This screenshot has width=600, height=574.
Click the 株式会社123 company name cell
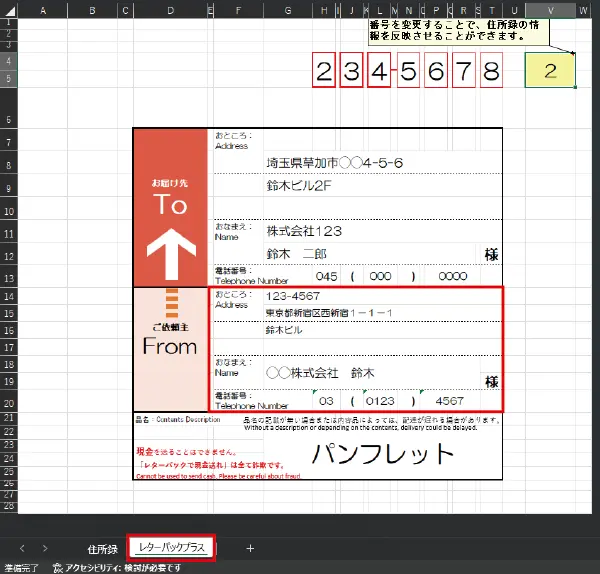pos(304,231)
